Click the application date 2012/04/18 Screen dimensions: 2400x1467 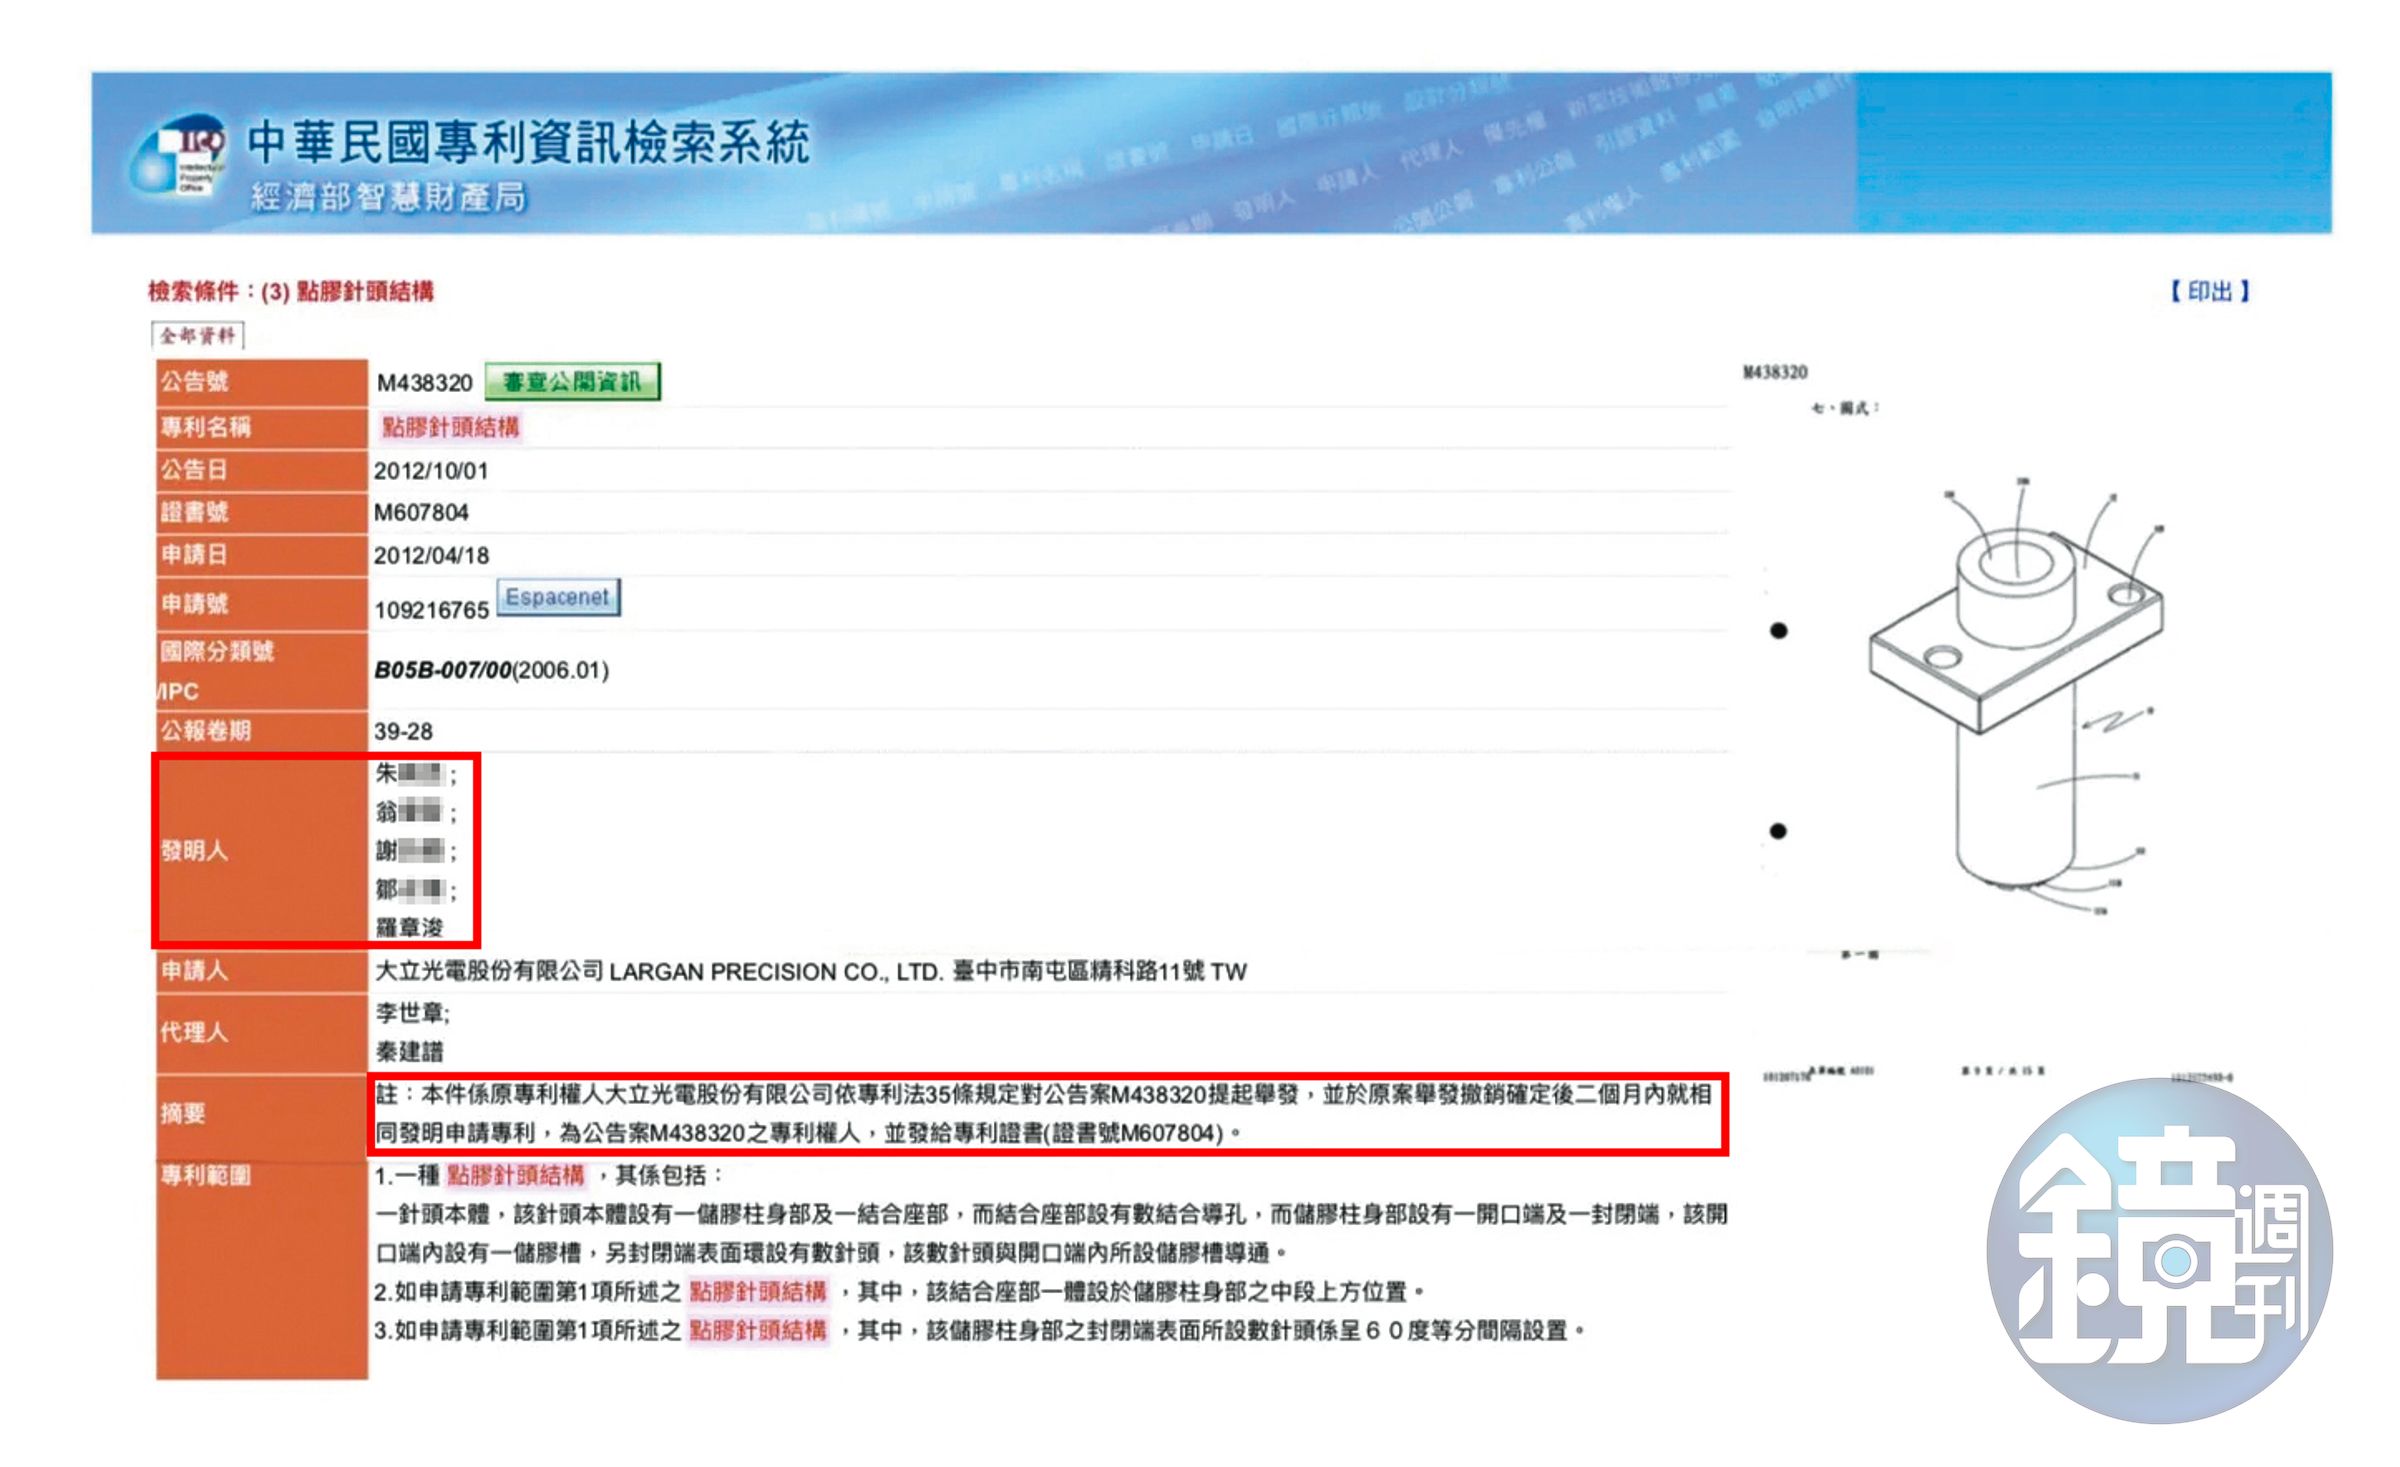click(x=431, y=555)
